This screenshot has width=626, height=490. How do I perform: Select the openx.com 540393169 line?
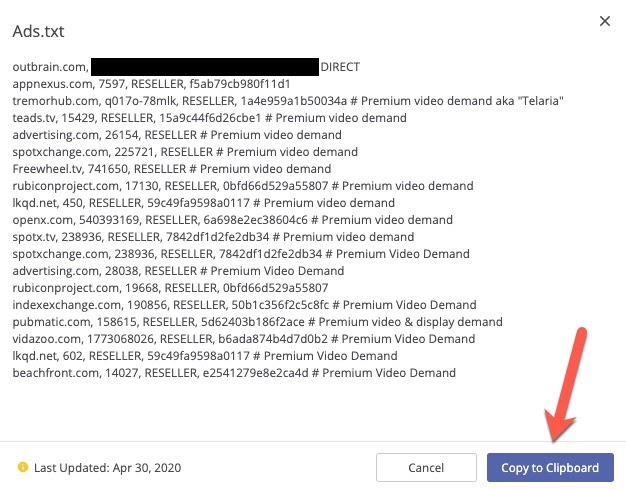(232, 220)
